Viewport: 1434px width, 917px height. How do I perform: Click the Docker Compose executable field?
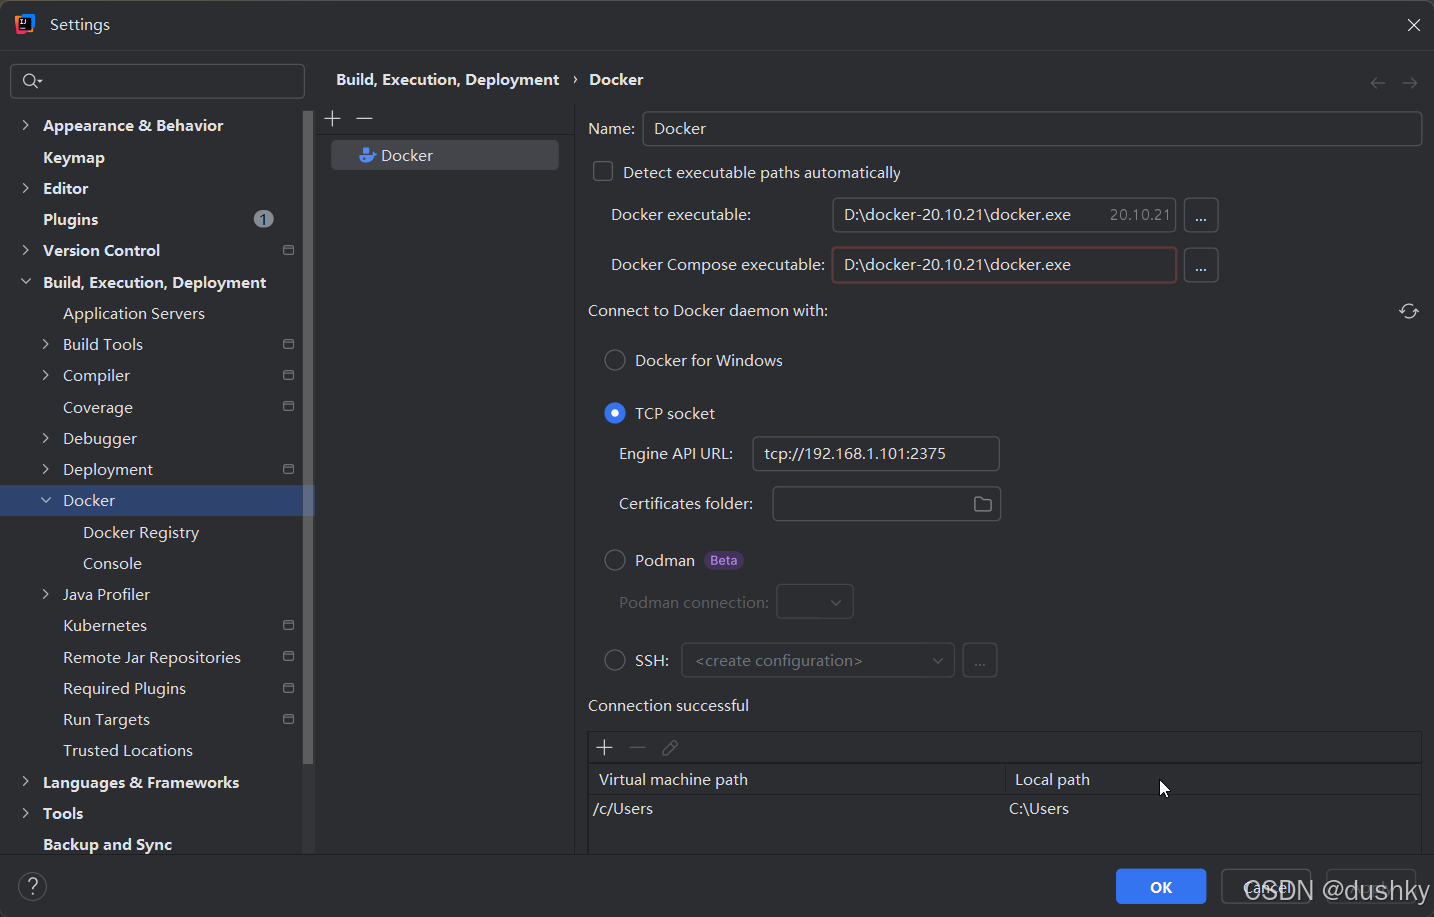coord(1004,265)
